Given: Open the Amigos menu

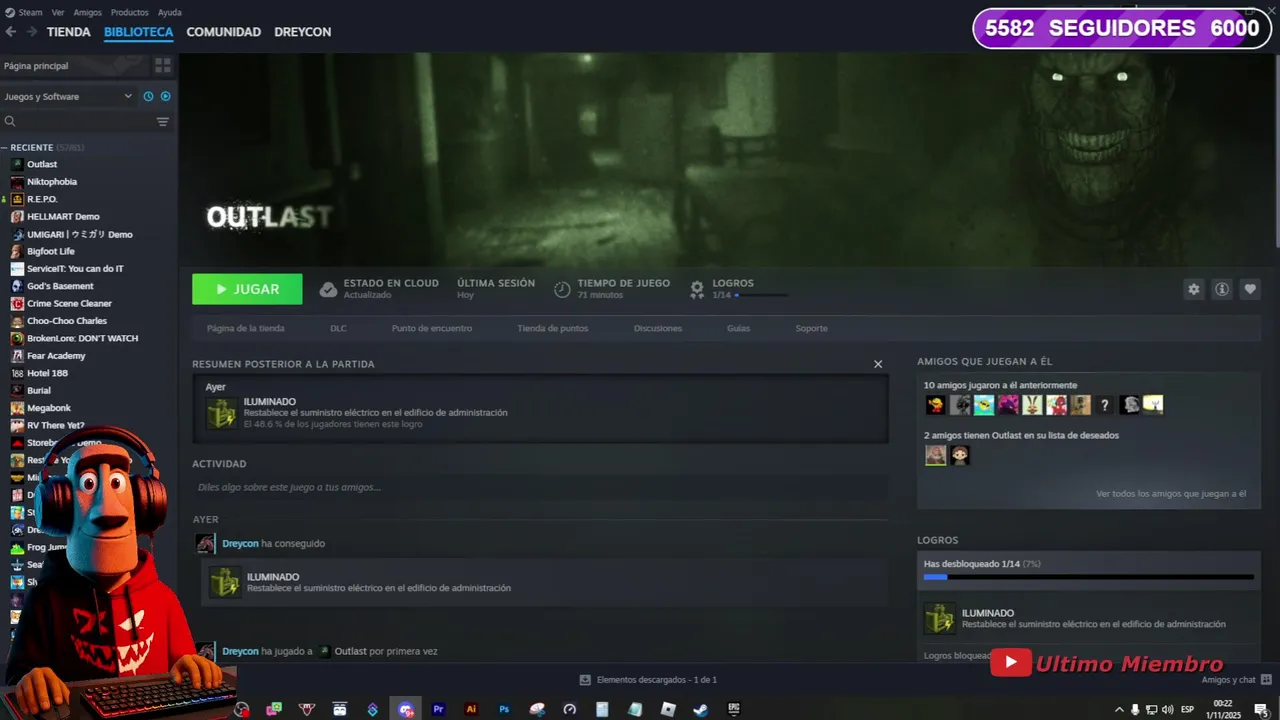Looking at the screenshot, I should click(88, 12).
